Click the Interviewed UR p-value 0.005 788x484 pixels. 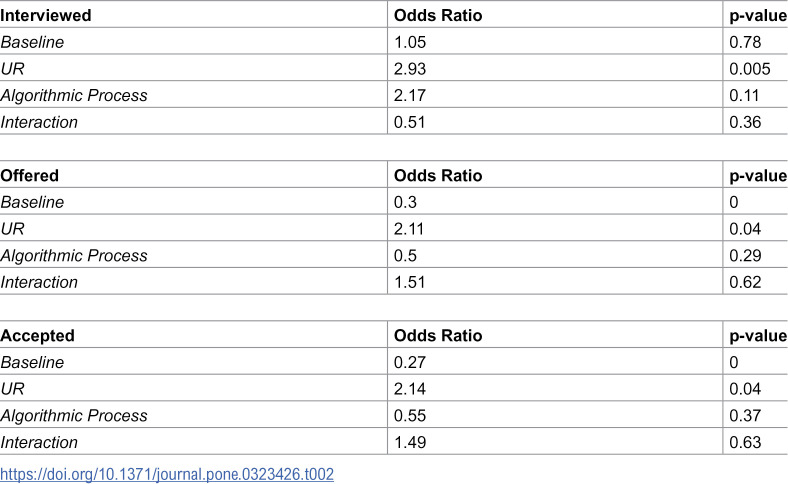pyautogui.click(x=750, y=69)
